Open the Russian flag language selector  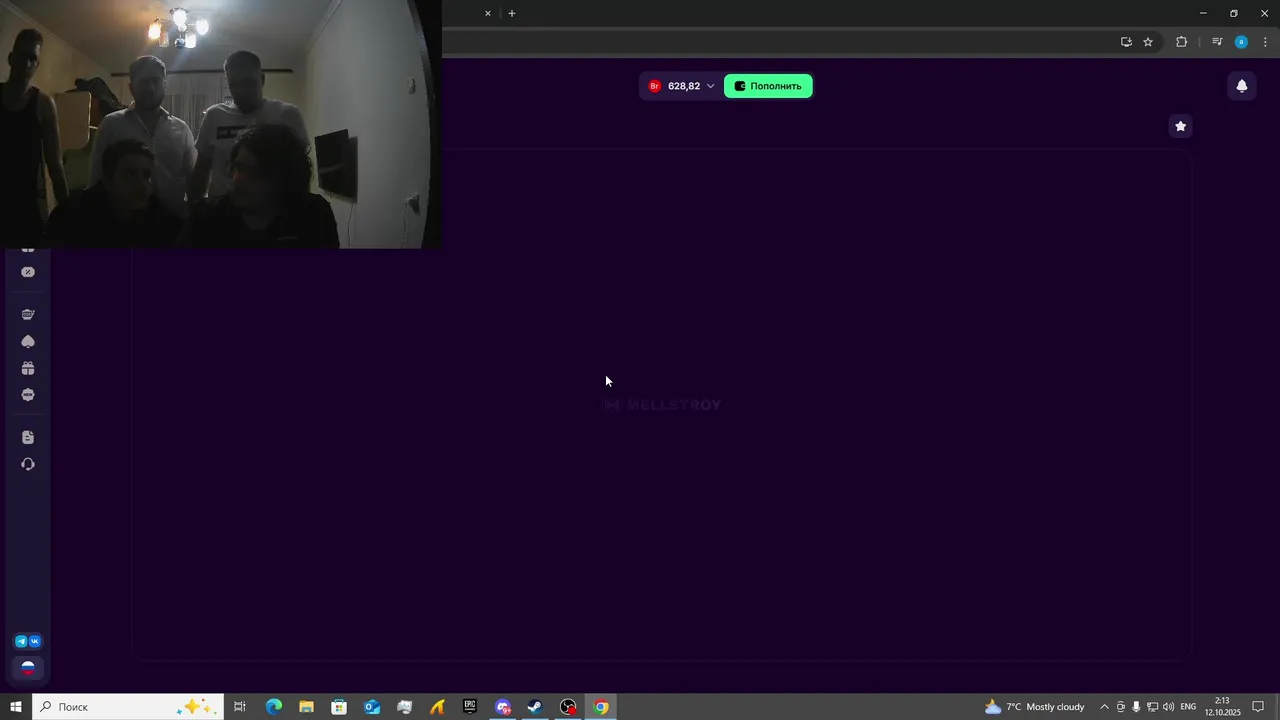pos(28,668)
